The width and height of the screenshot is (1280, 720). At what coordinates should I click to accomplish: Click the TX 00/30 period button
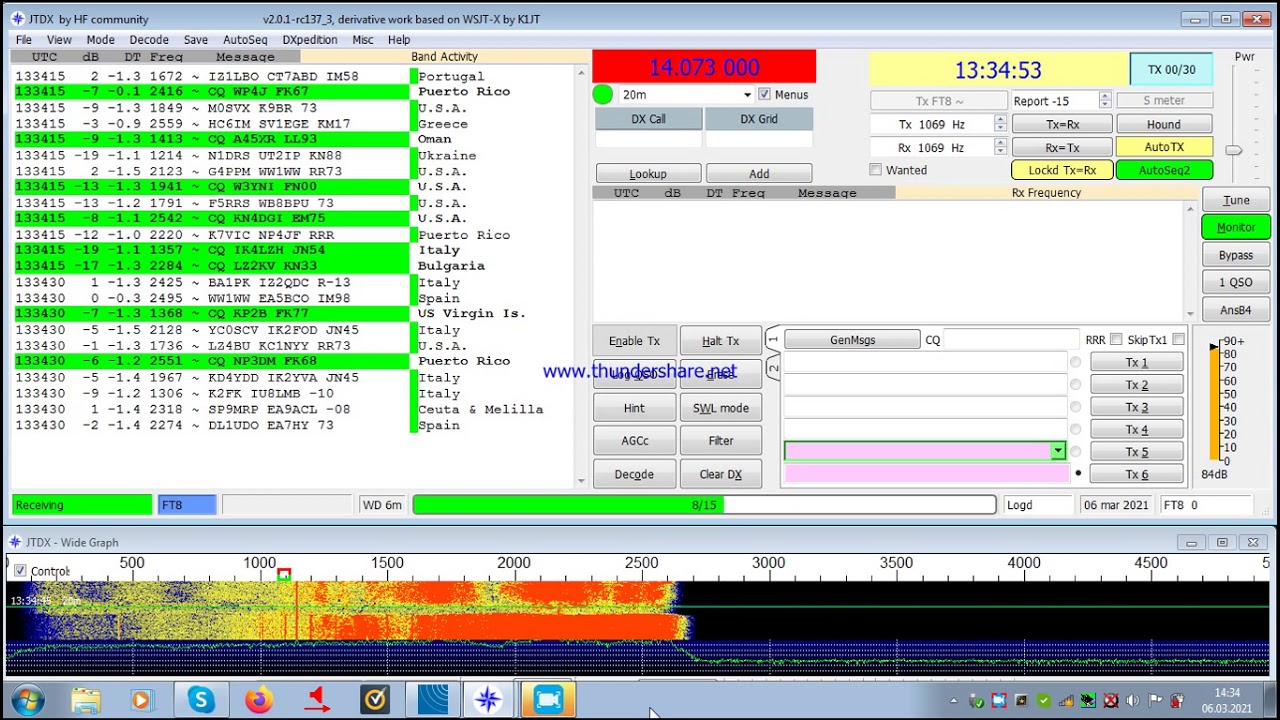click(1171, 69)
